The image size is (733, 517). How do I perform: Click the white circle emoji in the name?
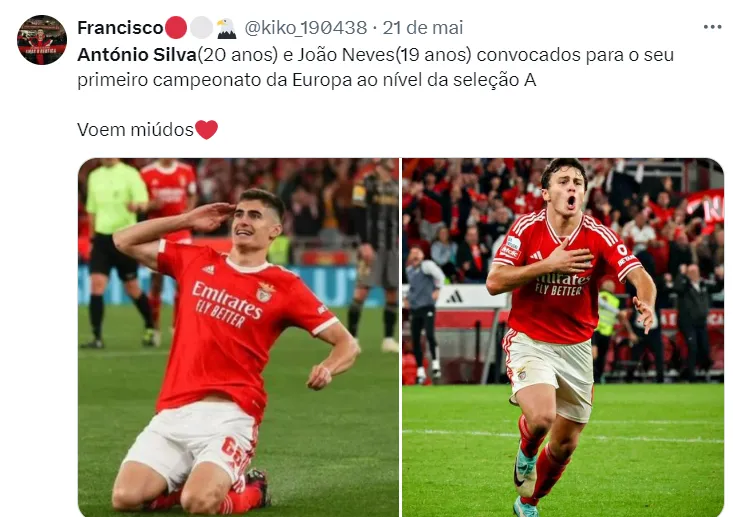201,28
